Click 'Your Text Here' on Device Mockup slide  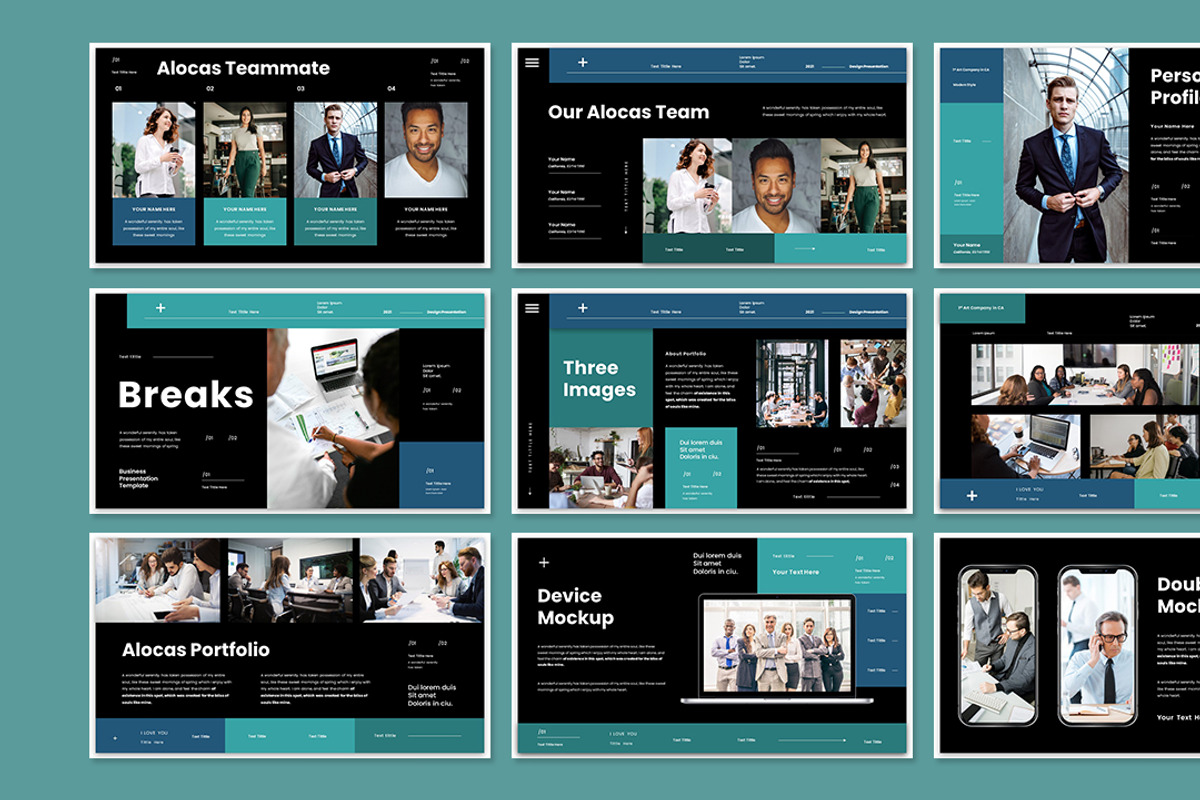(x=795, y=572)
